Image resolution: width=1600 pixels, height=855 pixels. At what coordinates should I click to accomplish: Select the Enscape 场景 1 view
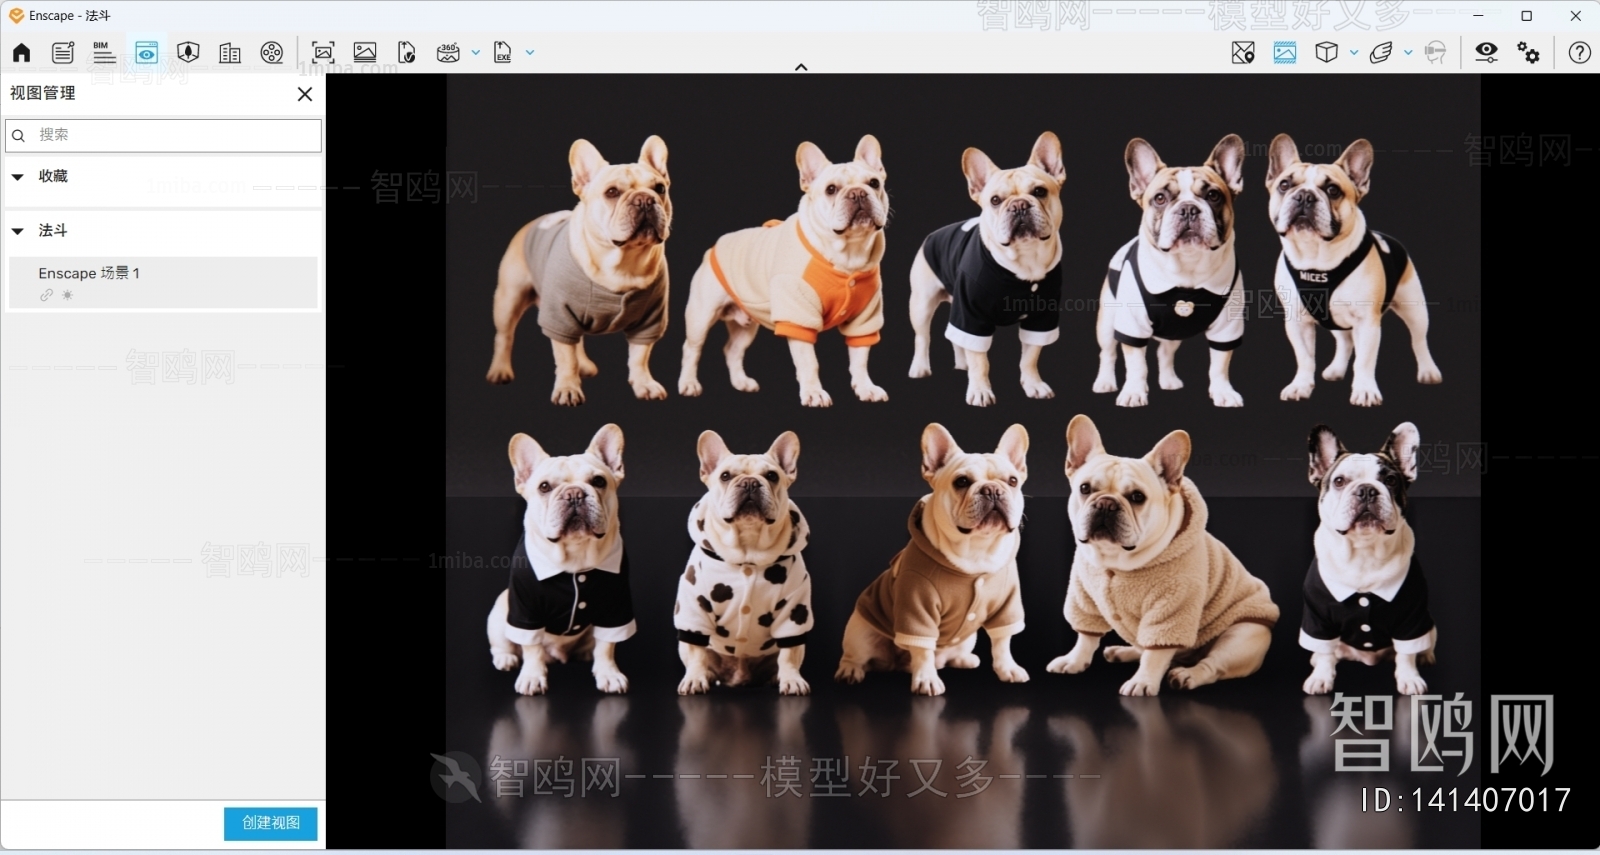(163, 282)
